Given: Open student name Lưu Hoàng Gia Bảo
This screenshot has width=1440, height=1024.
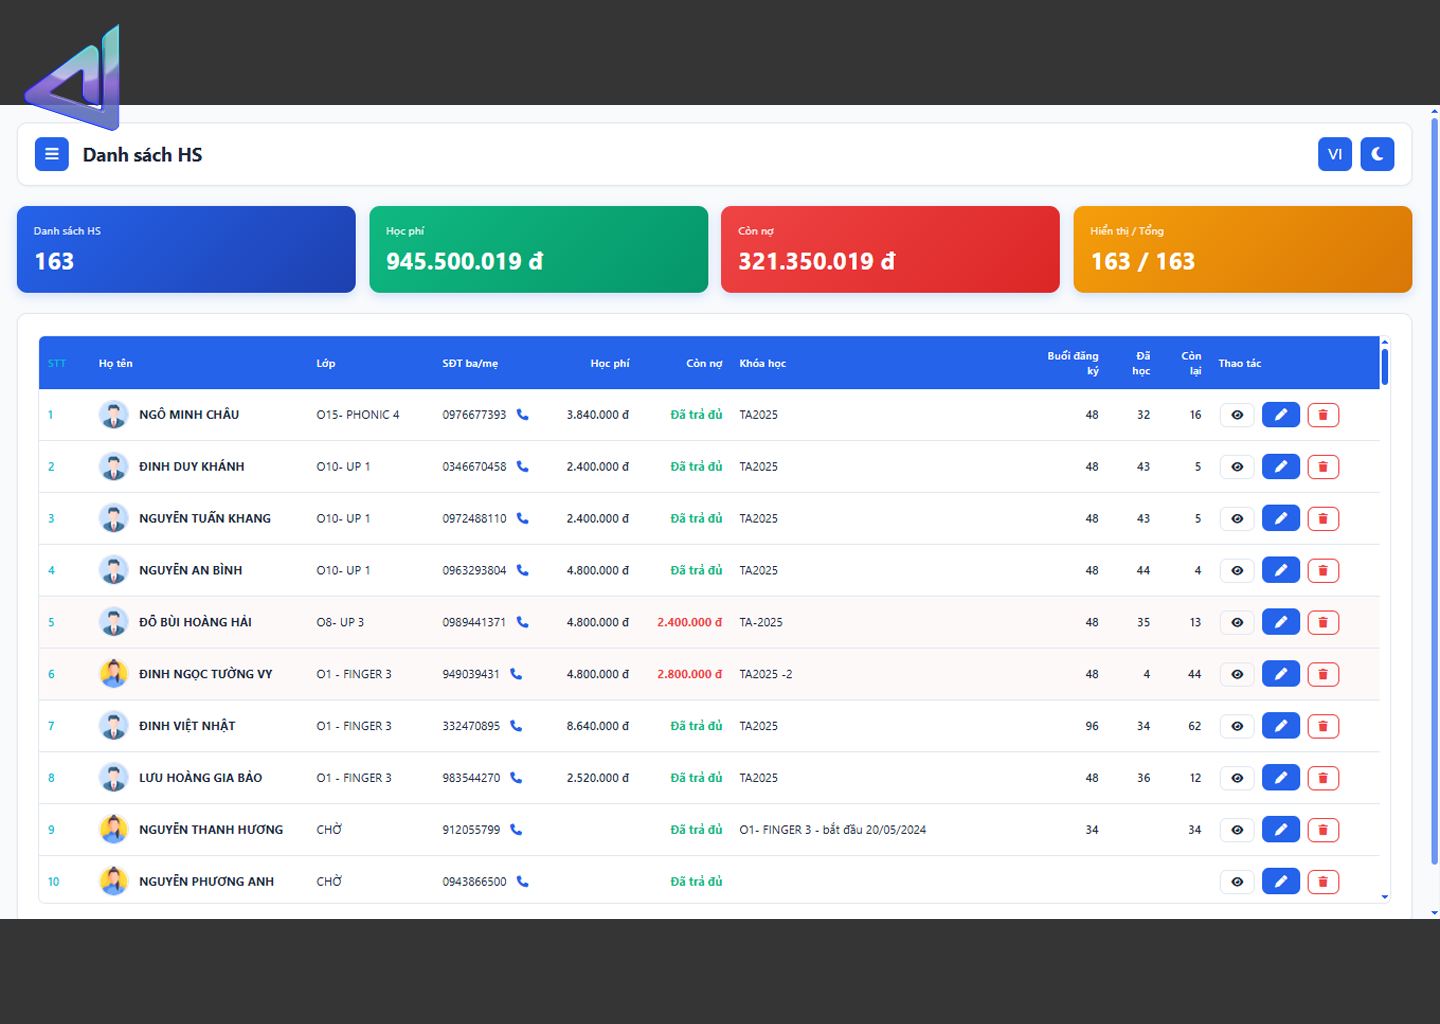Looking at the screenshot, I should (x=200, y=778).
